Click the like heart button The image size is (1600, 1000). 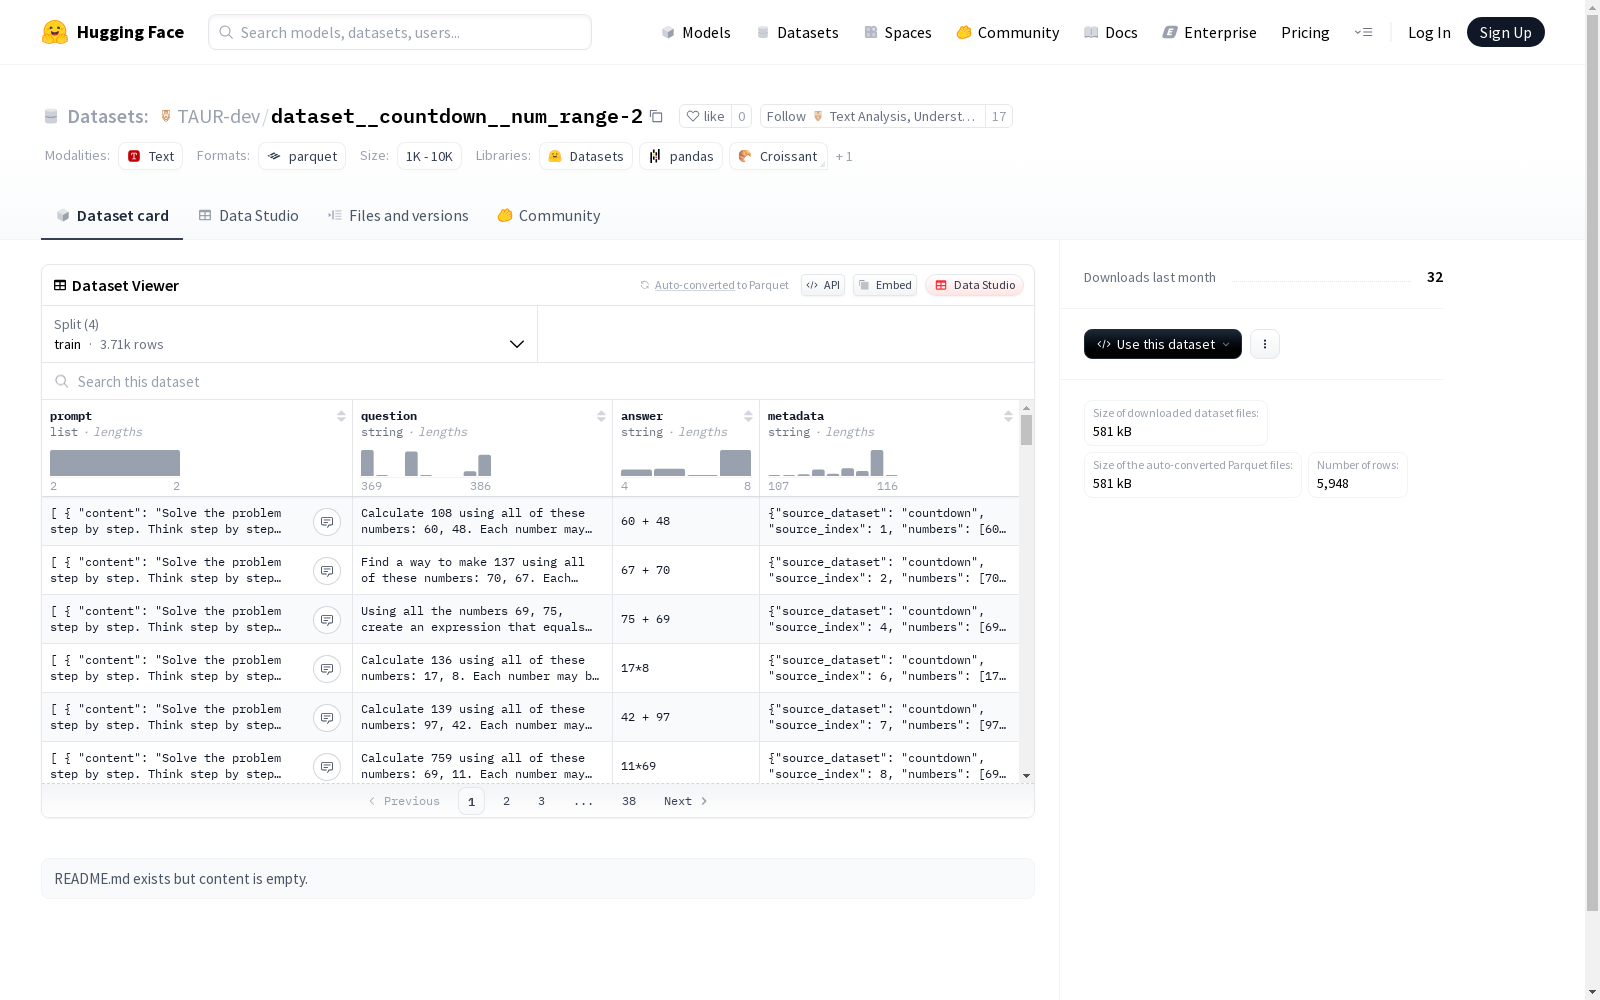tap(705, 116)
